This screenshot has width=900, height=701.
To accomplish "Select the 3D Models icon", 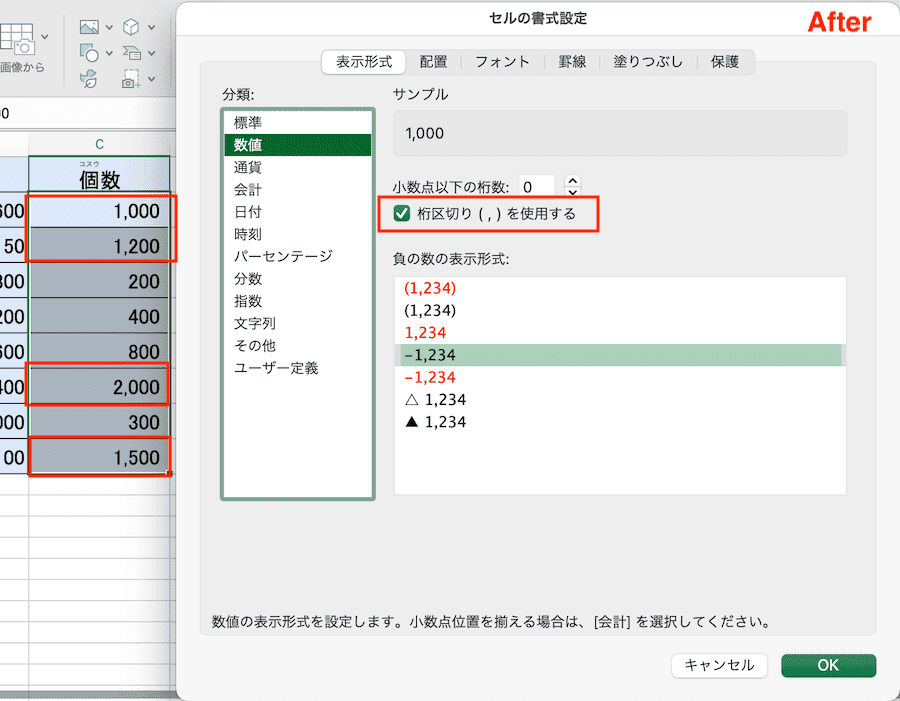I will coord(131,26).
